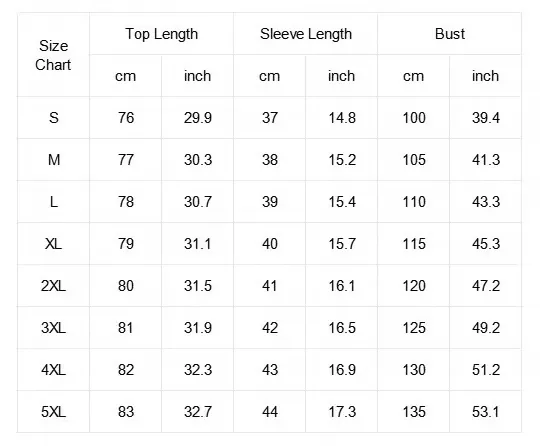Click the 29.9 inch top length cell
This screenshot has width=540, height=446.
197,118
